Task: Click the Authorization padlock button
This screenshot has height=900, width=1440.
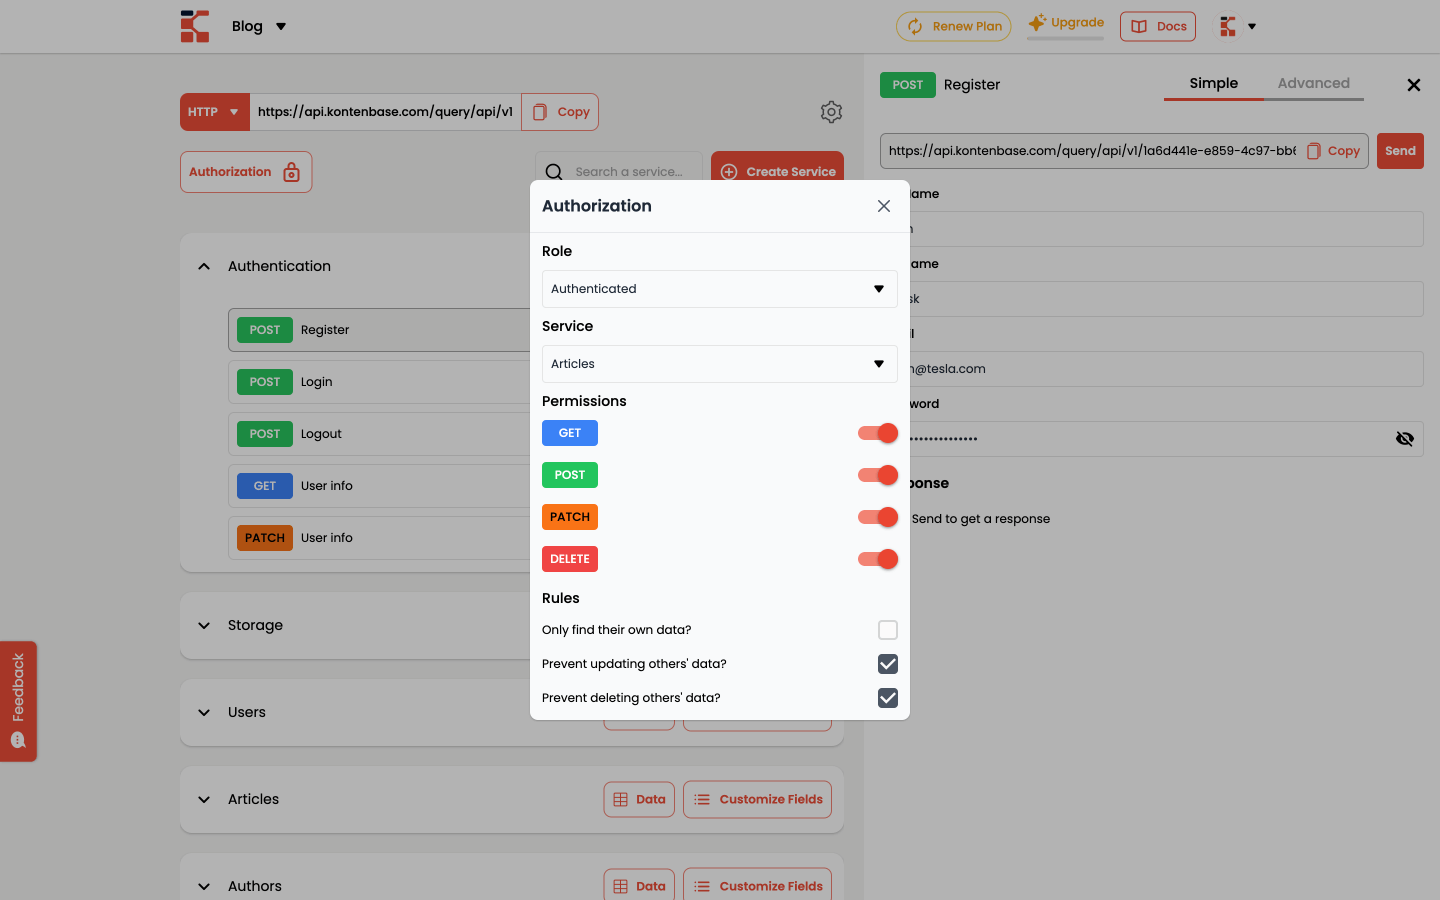Action: point(246,172)
